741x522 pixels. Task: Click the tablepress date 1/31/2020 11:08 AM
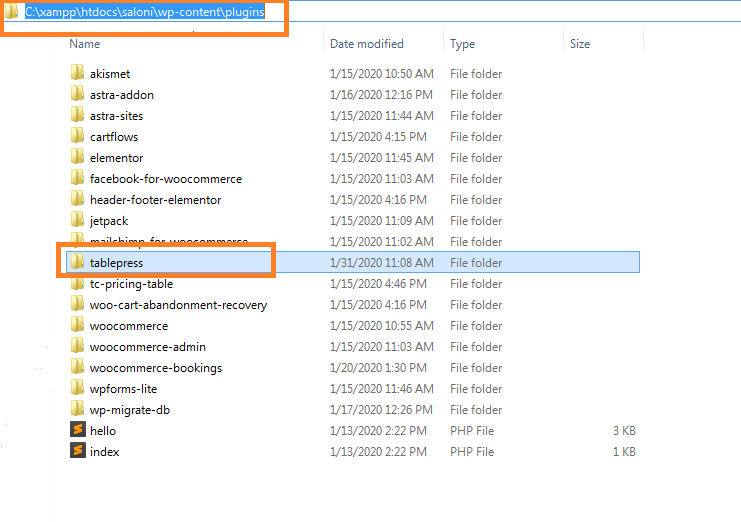381,263
